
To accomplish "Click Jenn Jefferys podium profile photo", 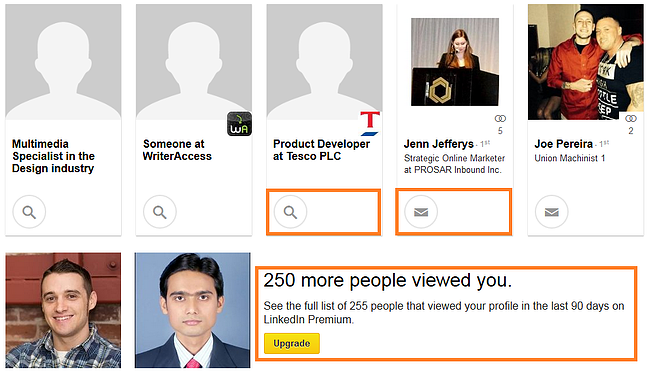I will pyautogui.click(x=455, y=62).
